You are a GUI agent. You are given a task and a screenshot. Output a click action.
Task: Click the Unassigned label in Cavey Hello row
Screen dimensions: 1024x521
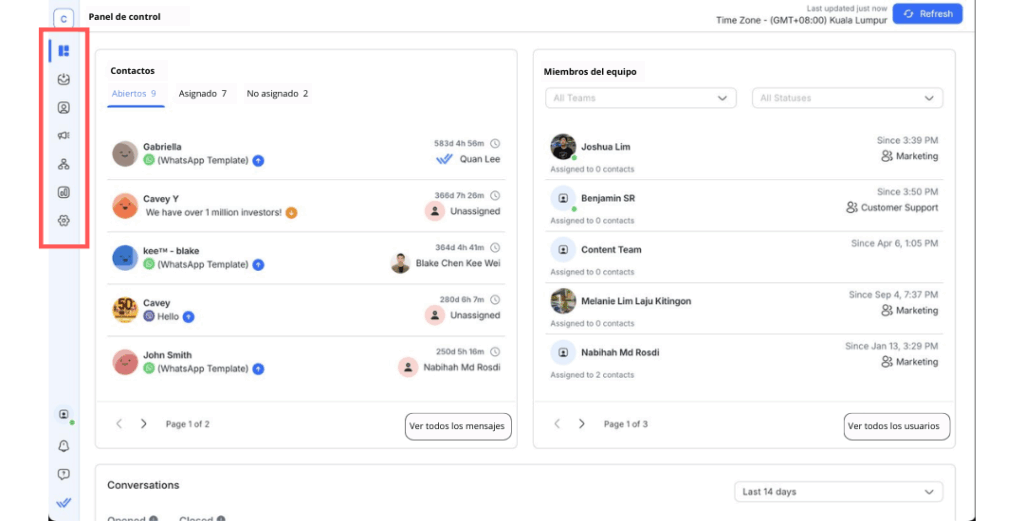pyautogui.click(x=475, y=315)
